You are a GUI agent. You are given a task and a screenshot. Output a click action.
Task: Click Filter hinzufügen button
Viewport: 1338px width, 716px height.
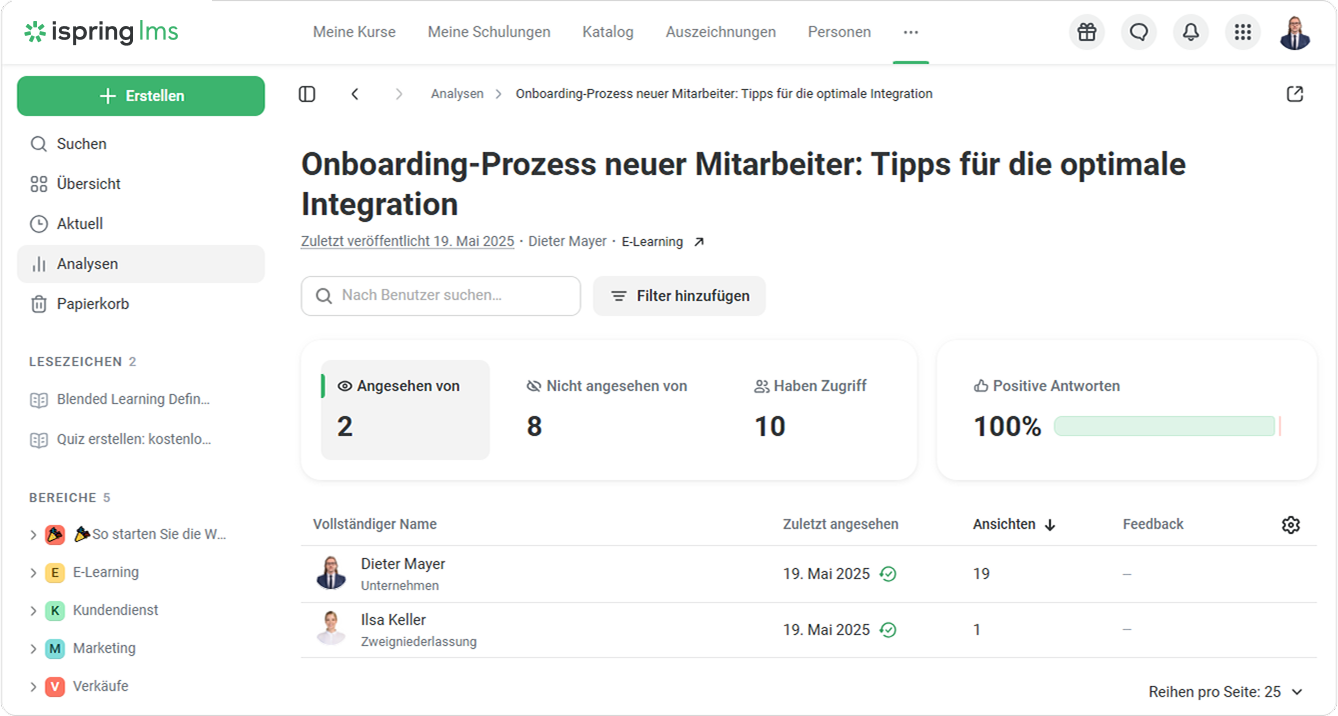tap(679, 296)
